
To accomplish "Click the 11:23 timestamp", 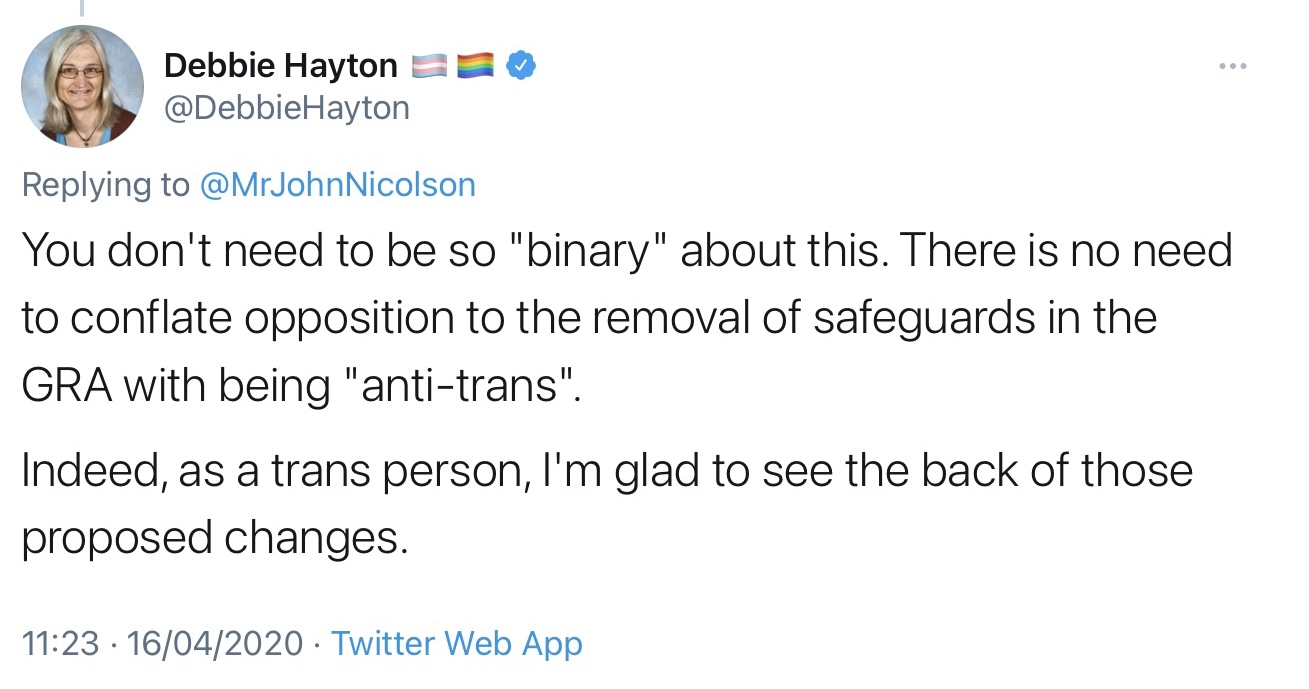I will pyautogui.click(x=60, y=643).
